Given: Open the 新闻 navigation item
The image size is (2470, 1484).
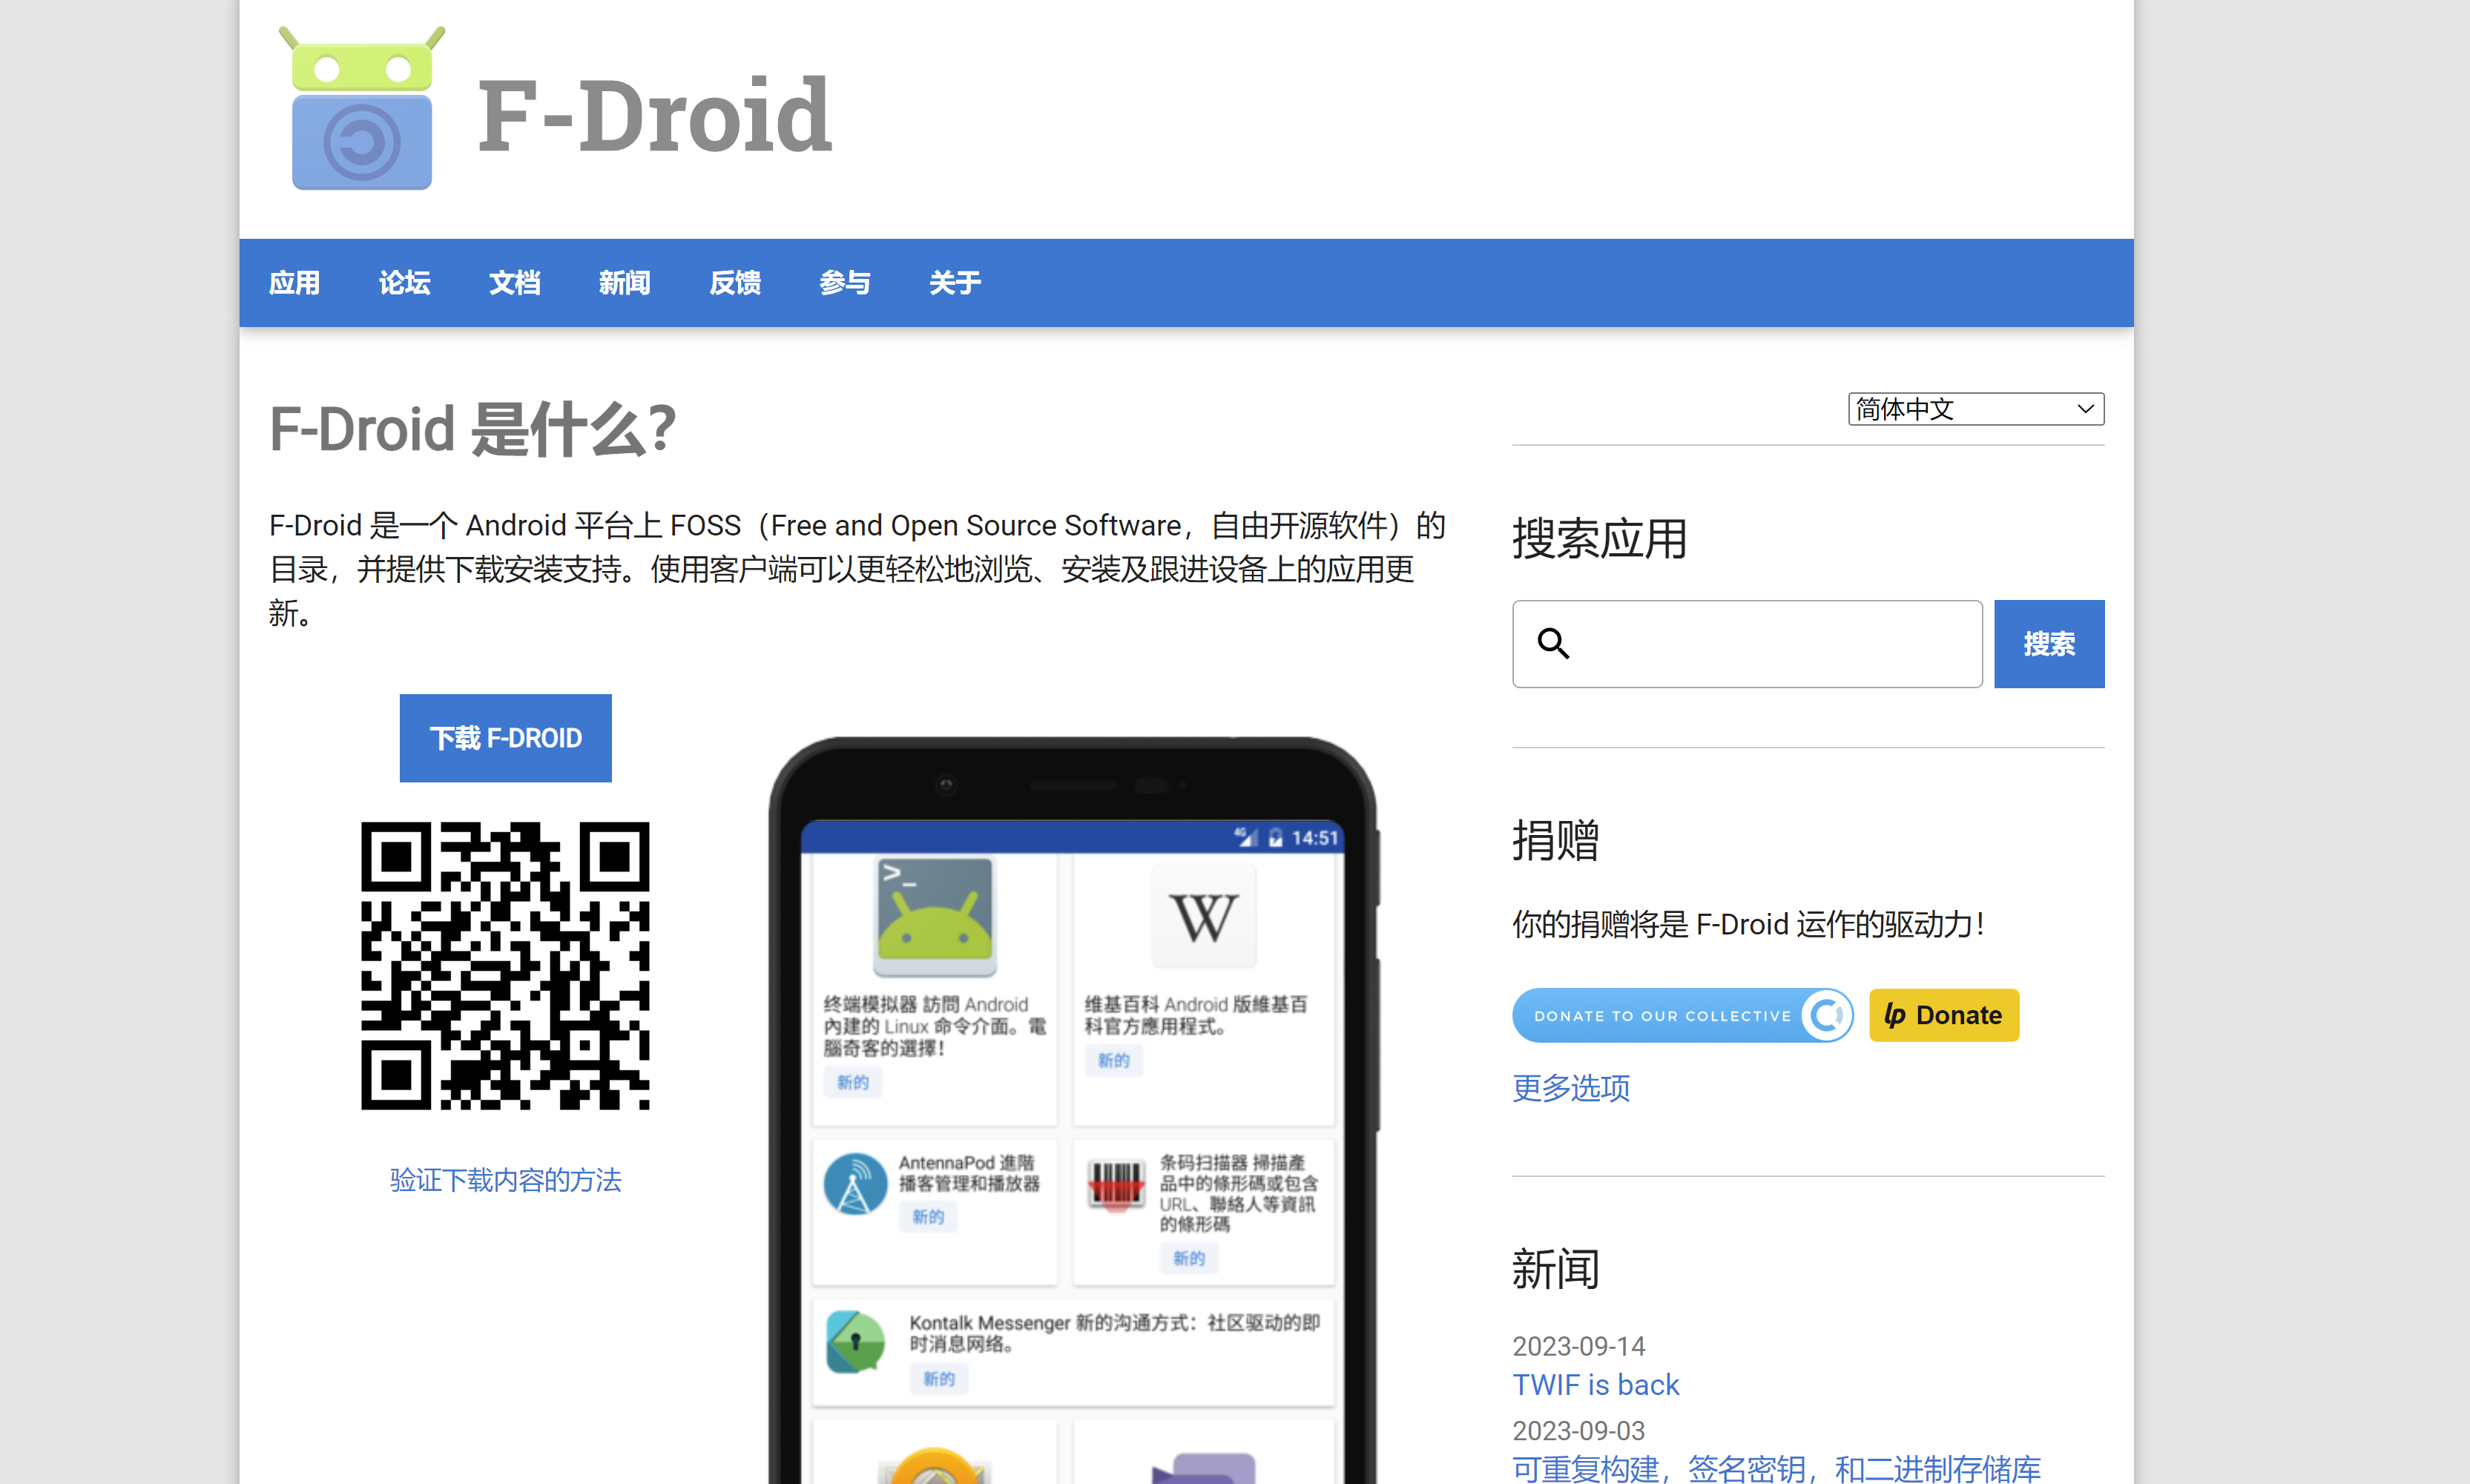Looking at the screenshot, I should [624, 283].
